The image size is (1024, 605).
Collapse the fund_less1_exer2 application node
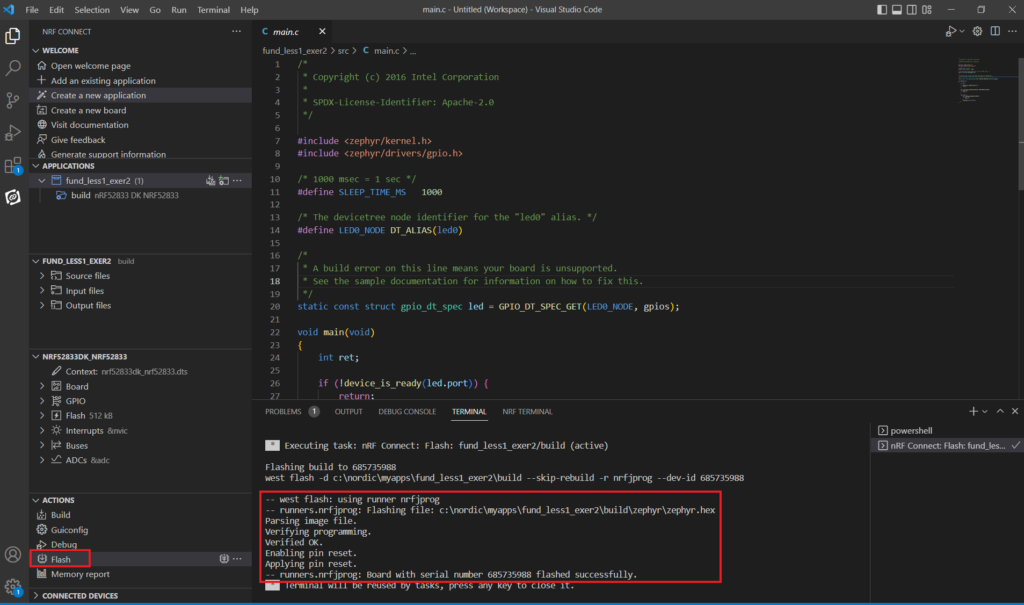pos(42,180)
